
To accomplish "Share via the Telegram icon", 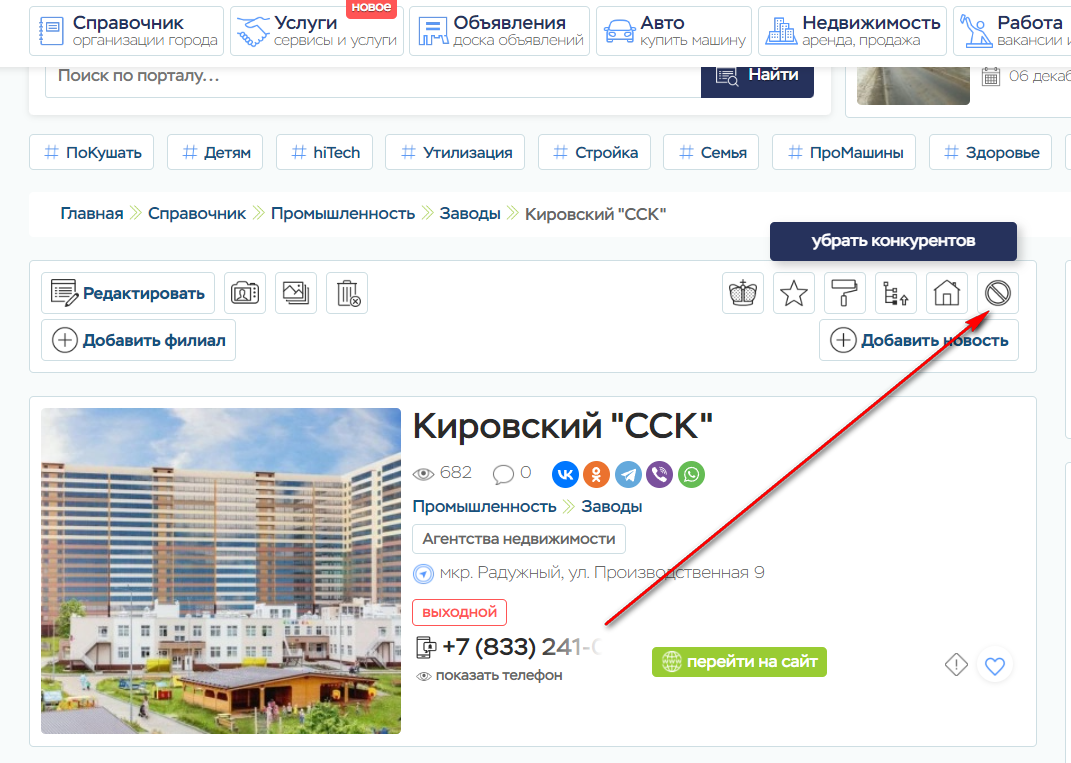I will click(x=628, y=474).
